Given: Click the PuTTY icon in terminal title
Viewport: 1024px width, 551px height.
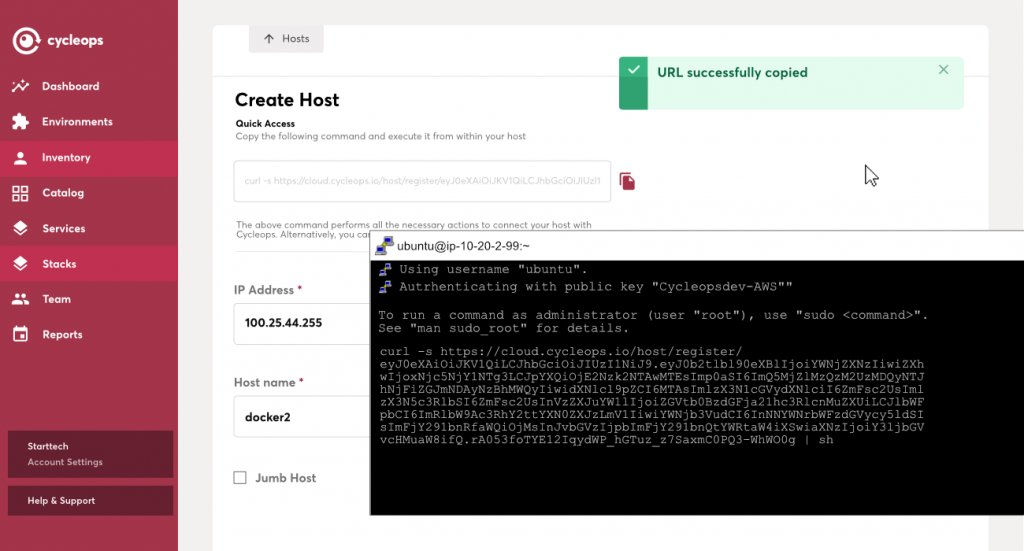Looking at the screenshot, I should [384, 245].
